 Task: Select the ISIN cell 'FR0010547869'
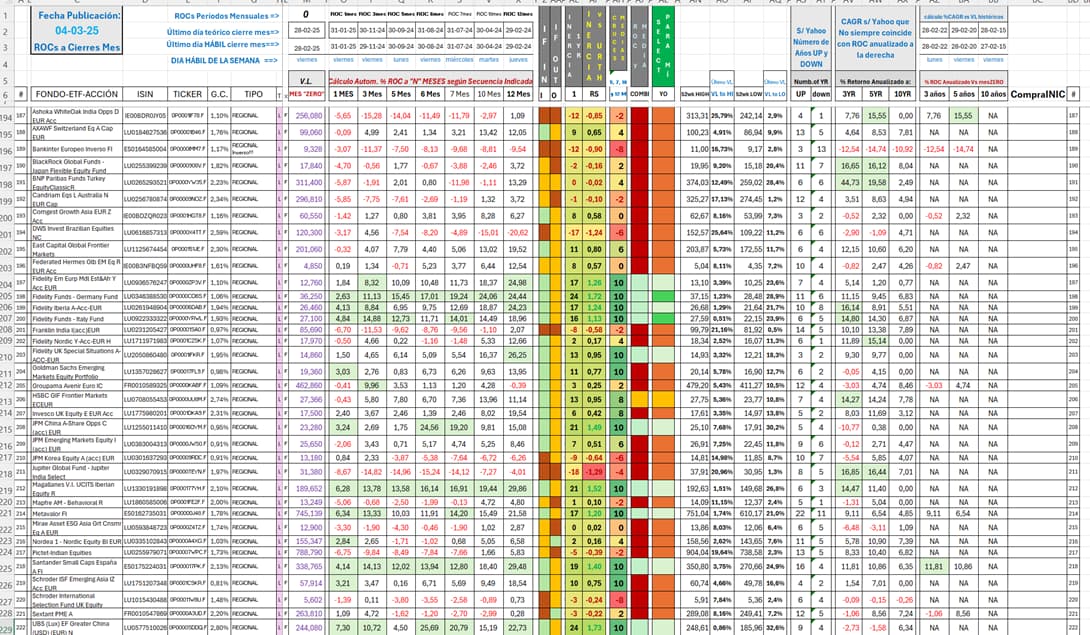(x=145, y=613)
